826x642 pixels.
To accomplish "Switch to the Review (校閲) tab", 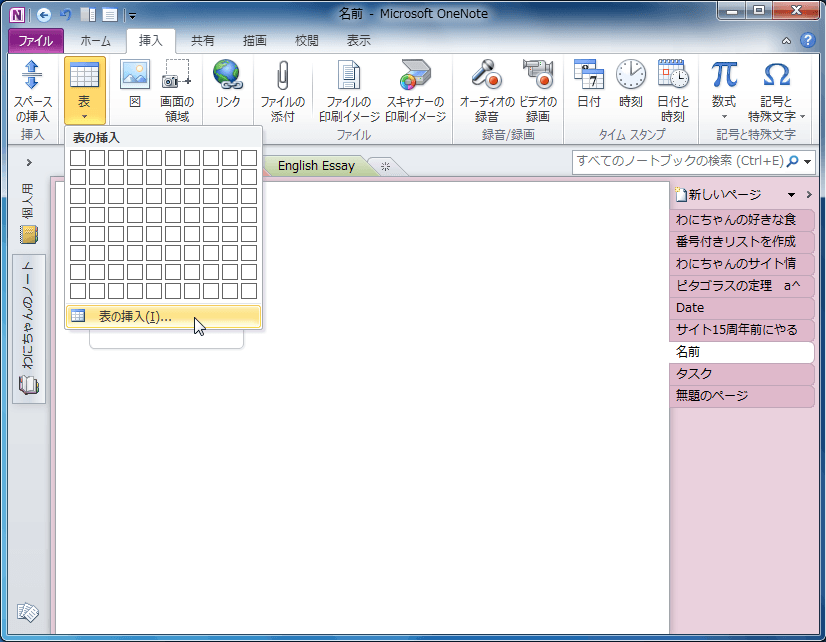I will pos(307,41).
